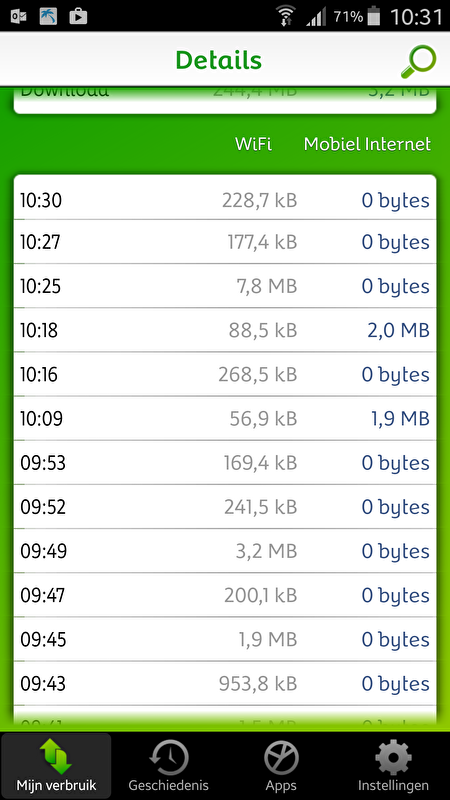Open the Apps tab
Image resolution: width=450 pixels, height=800 pixels.
(x=281, y=766)
